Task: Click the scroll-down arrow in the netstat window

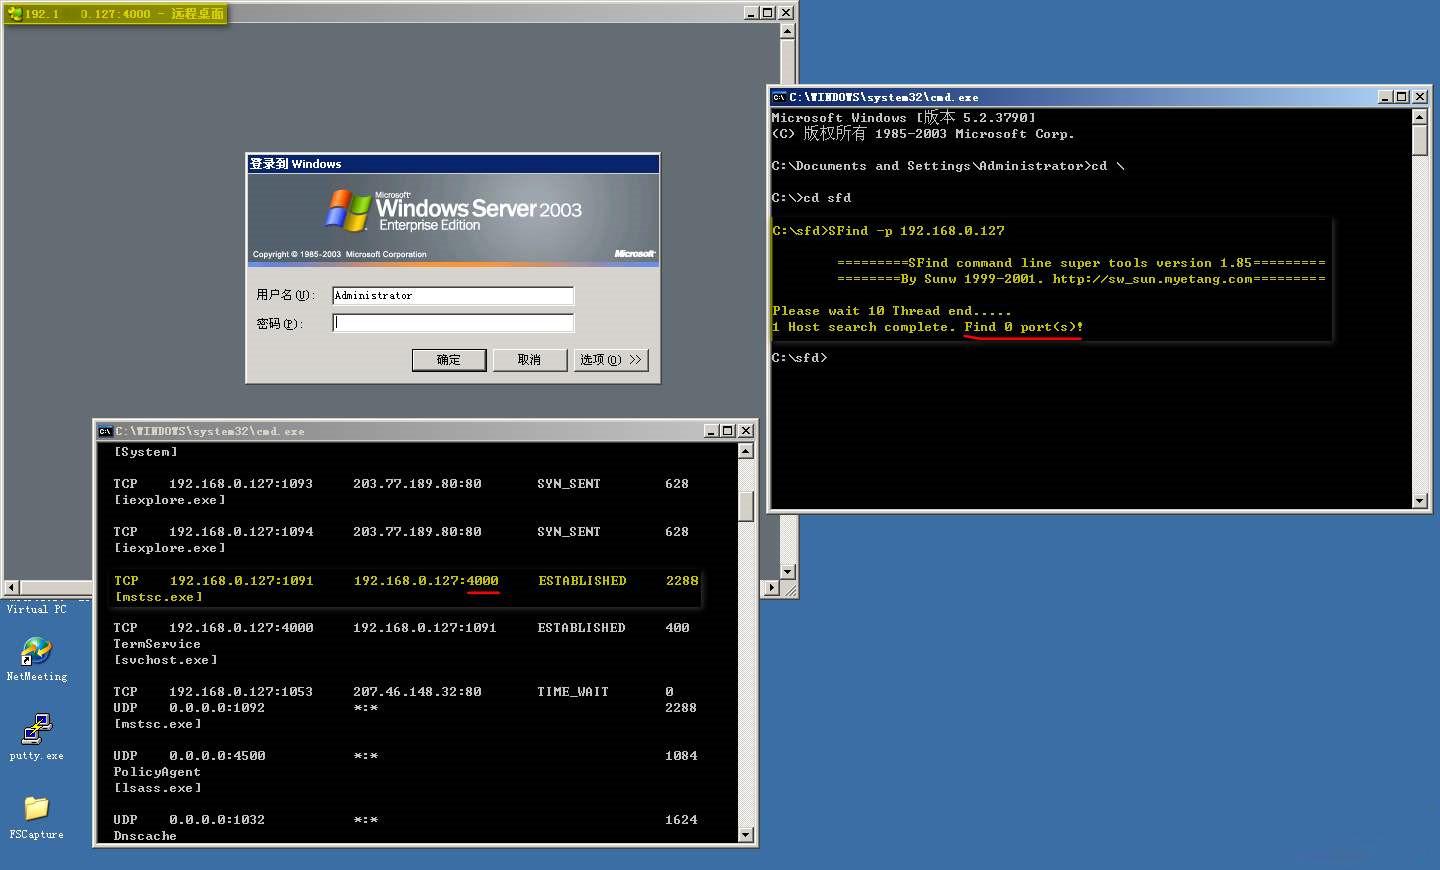Action: pos(745,834)
